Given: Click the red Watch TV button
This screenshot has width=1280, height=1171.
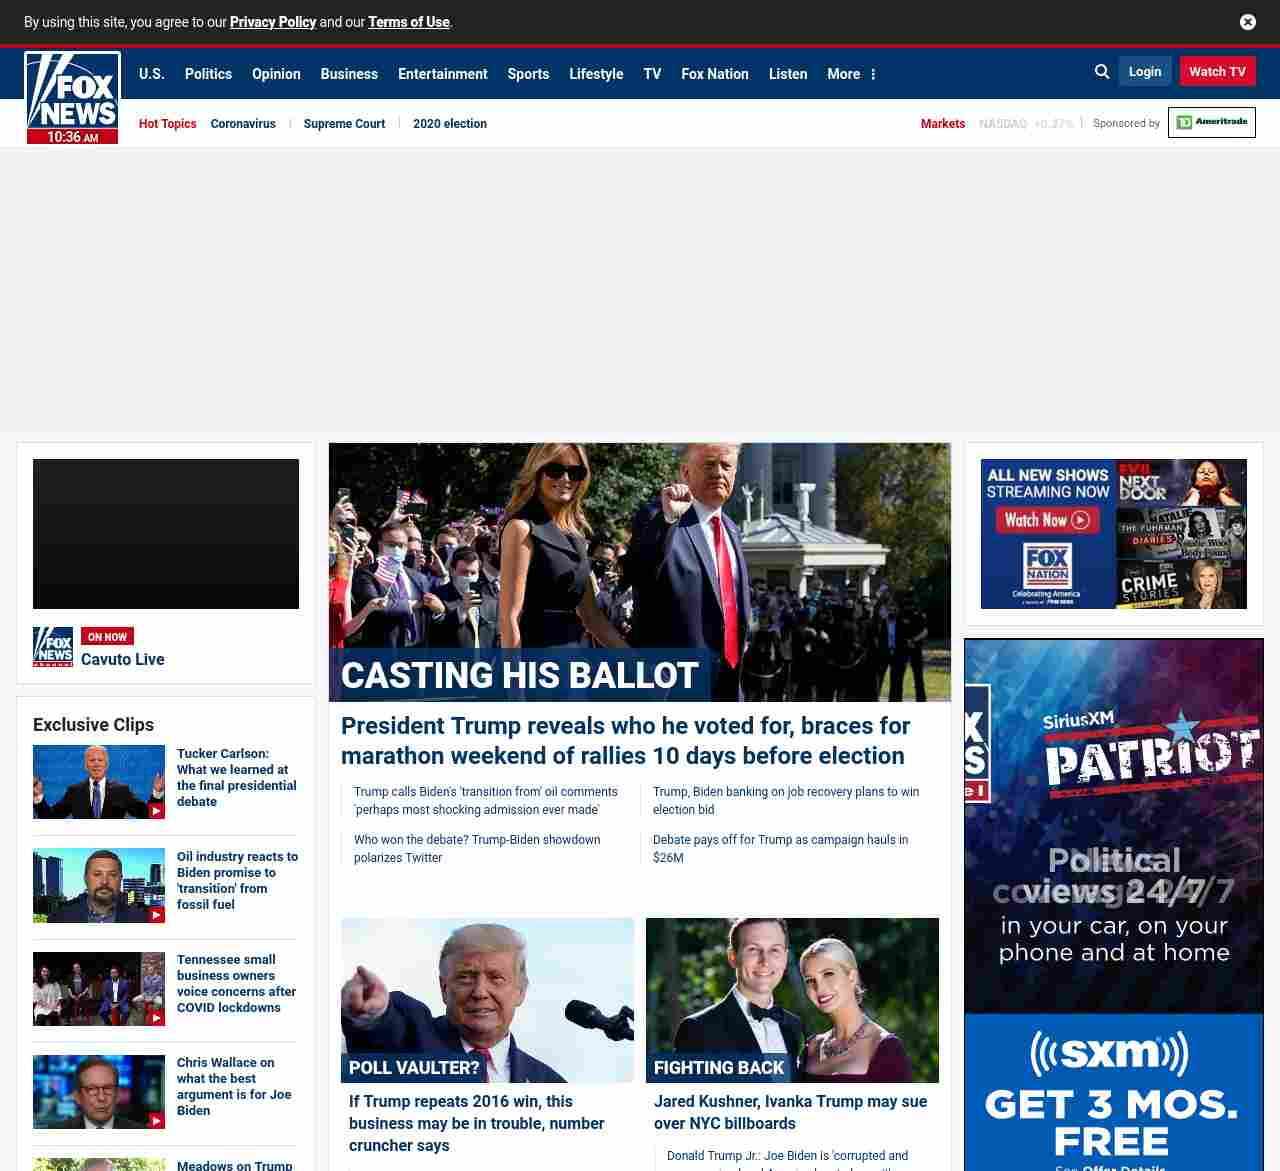Looking at the screenshot, I should pos(1217,72).
